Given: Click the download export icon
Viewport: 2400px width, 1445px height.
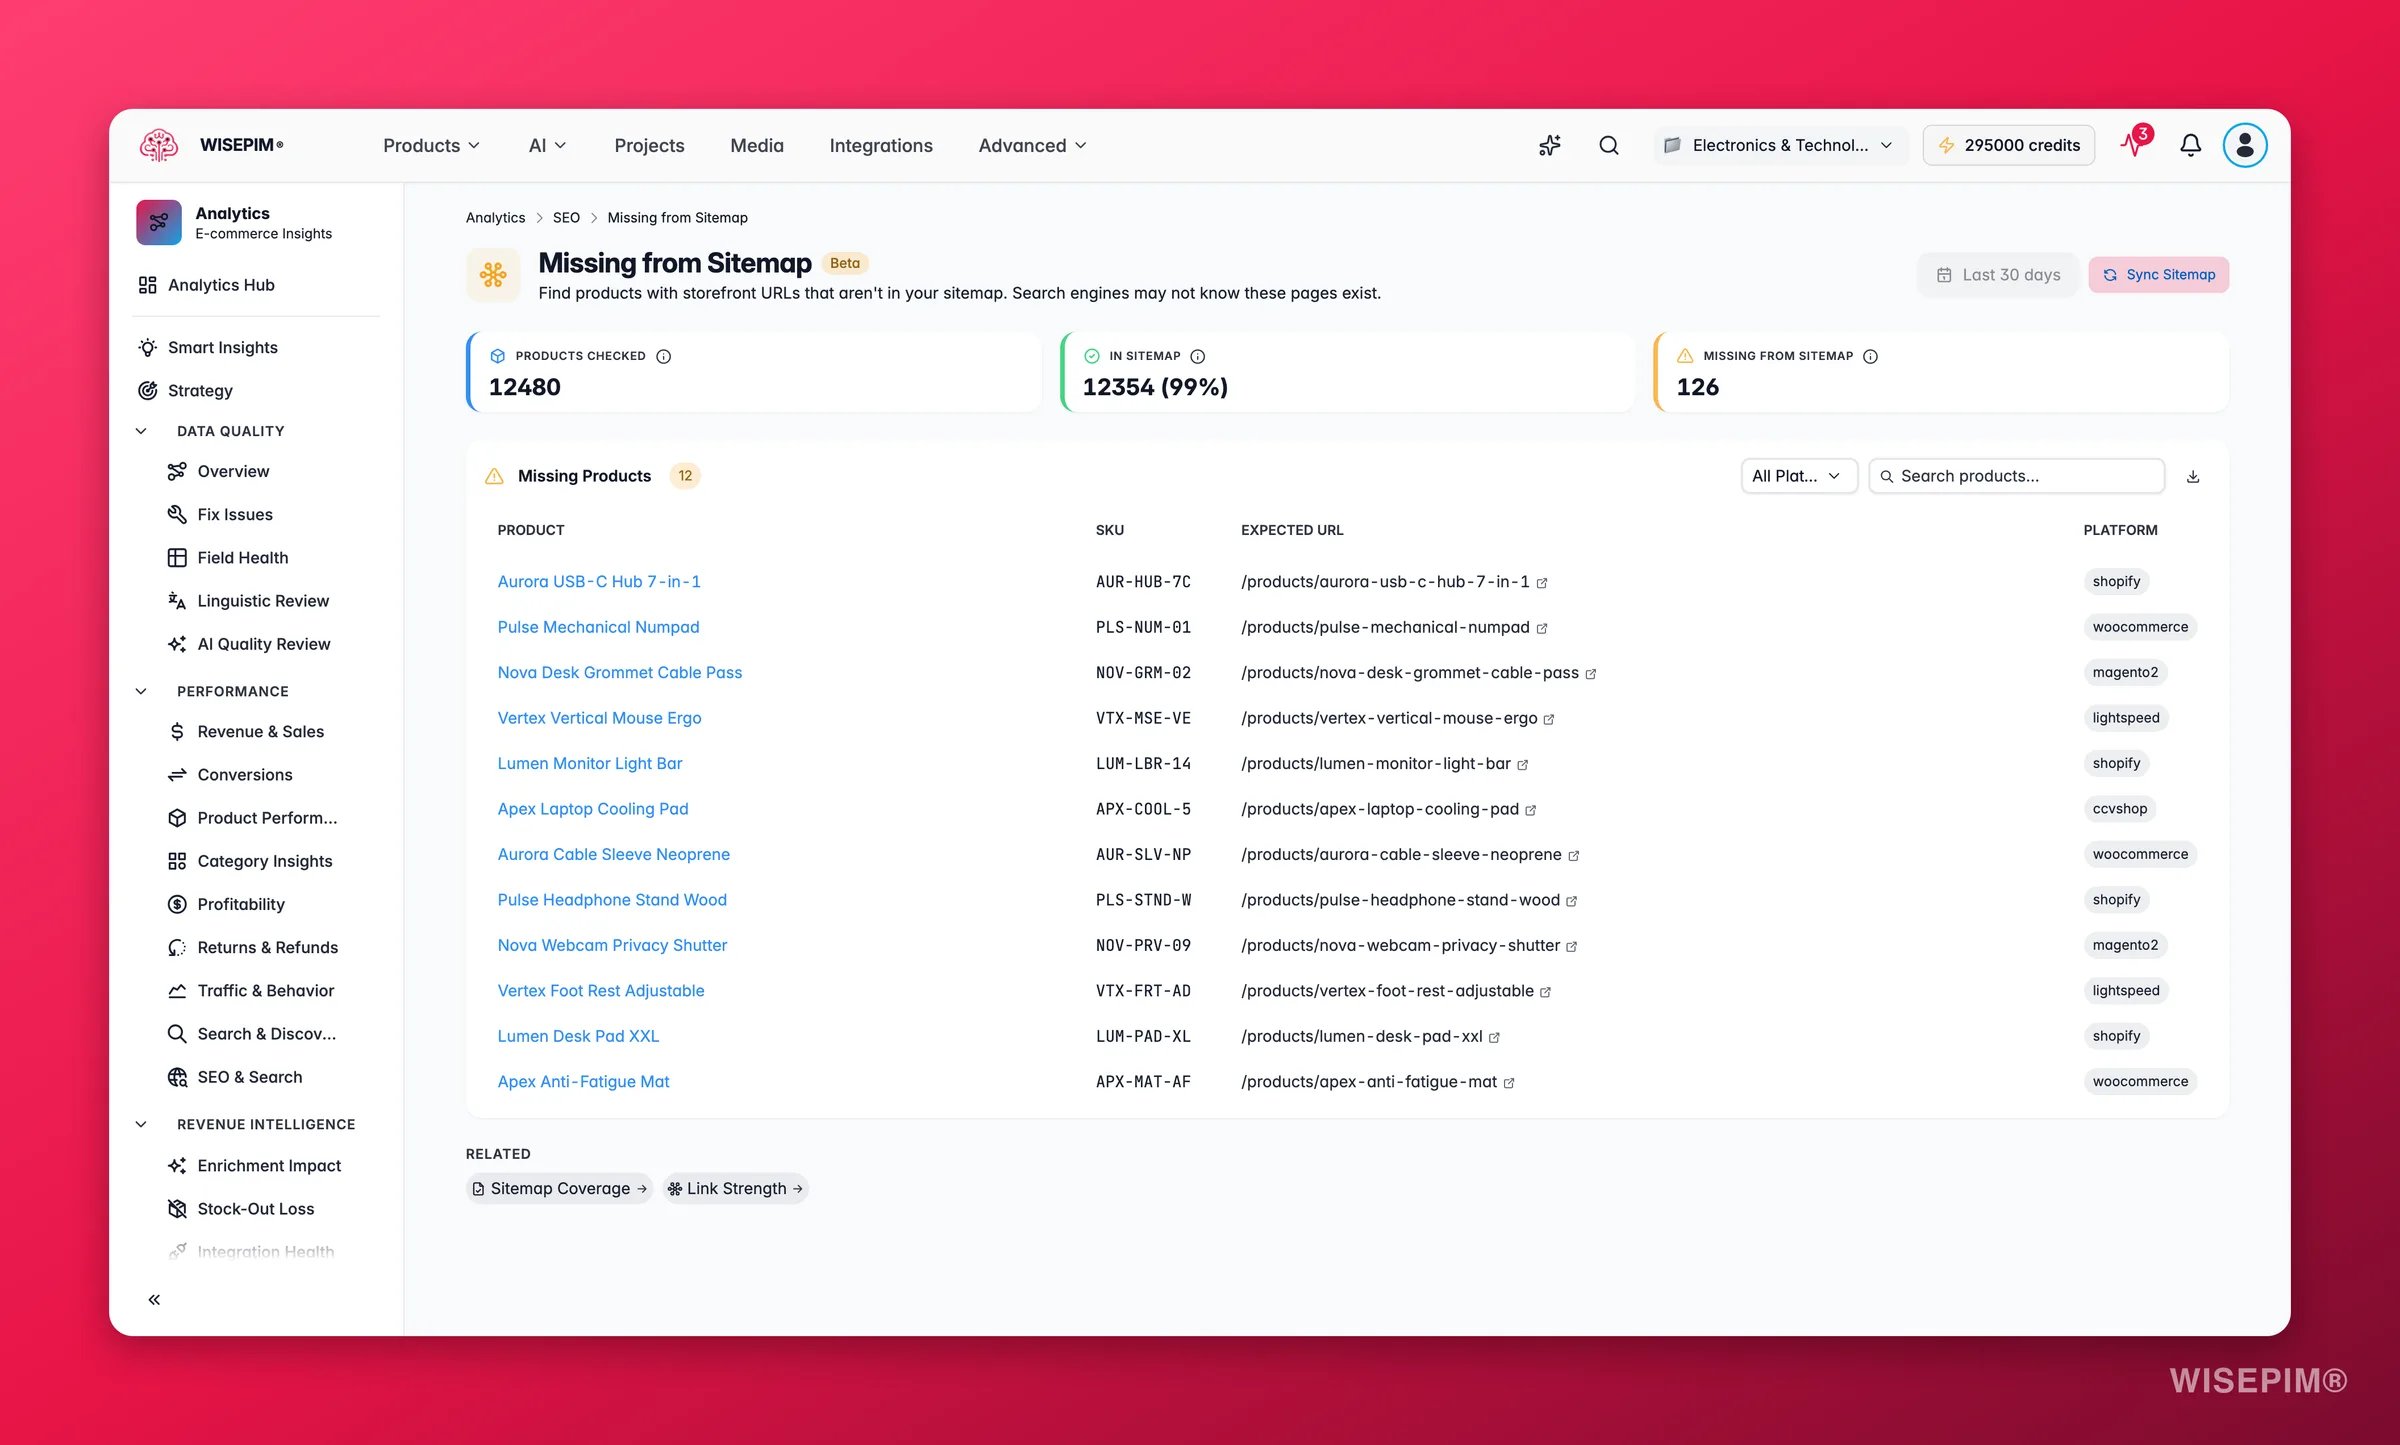Looking at the screenshot, I should [2193, 477].
